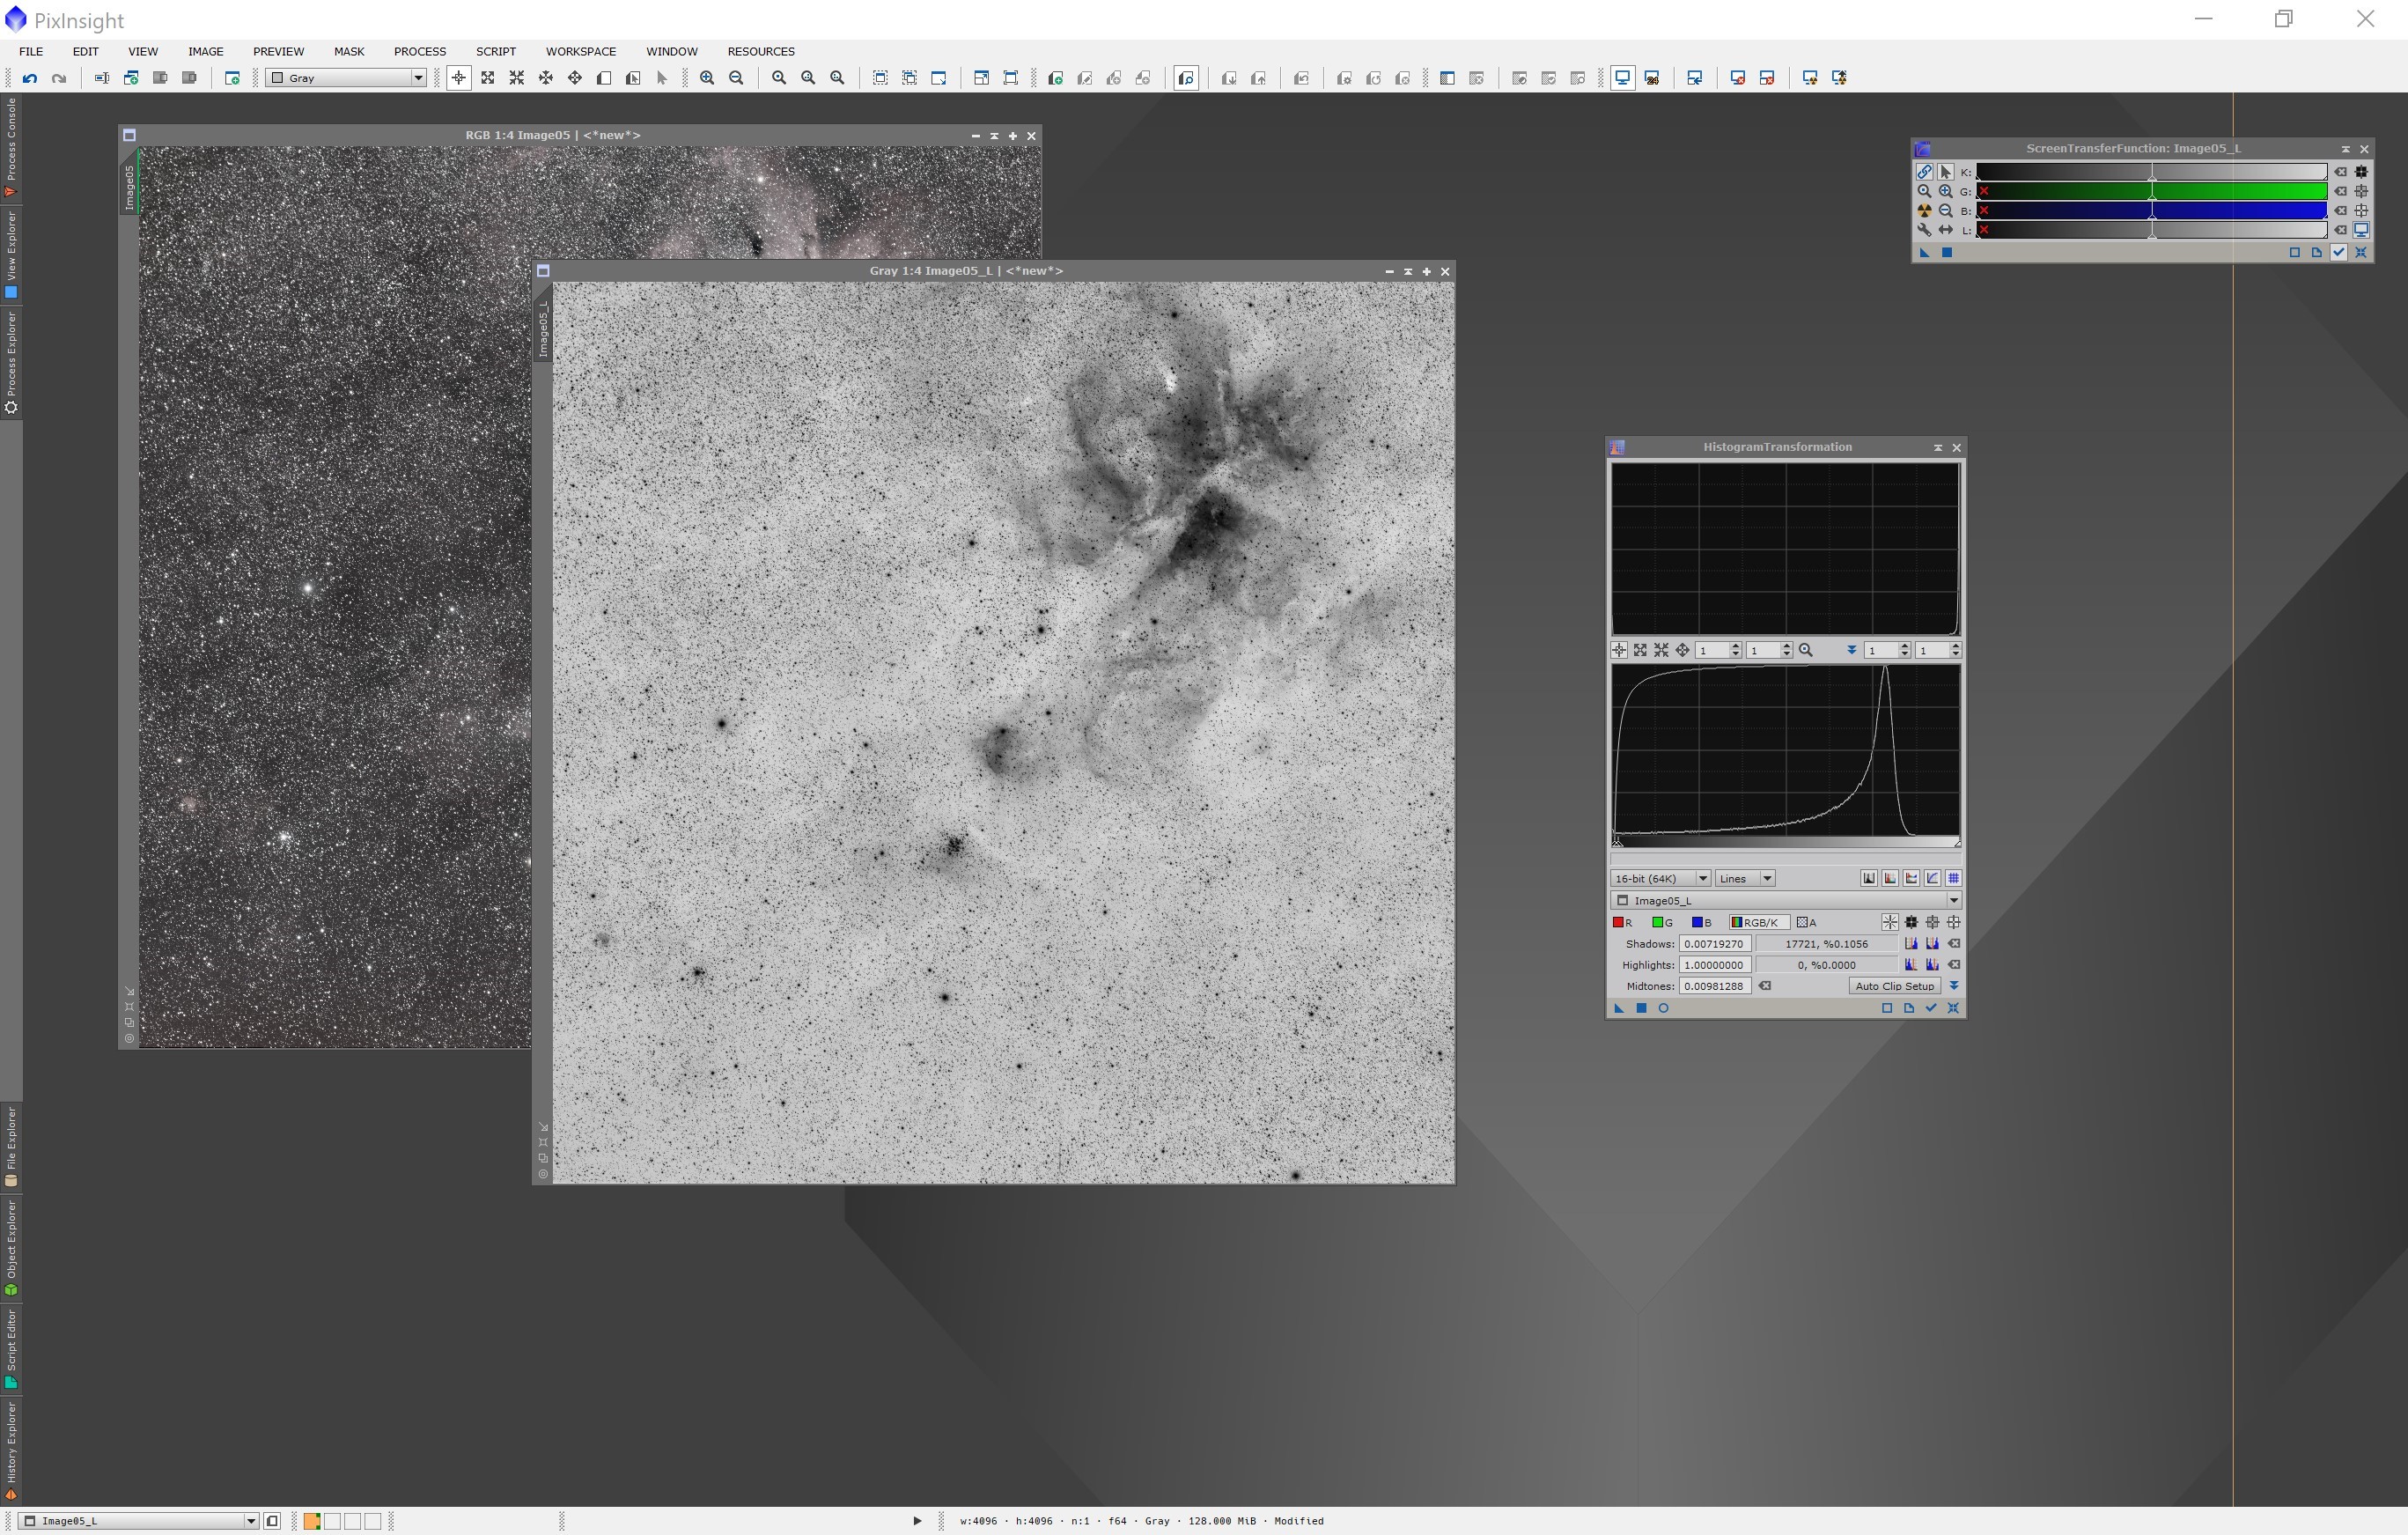Open the WORKSPACE menu
2408x1535 pixels.
[581, 51]
